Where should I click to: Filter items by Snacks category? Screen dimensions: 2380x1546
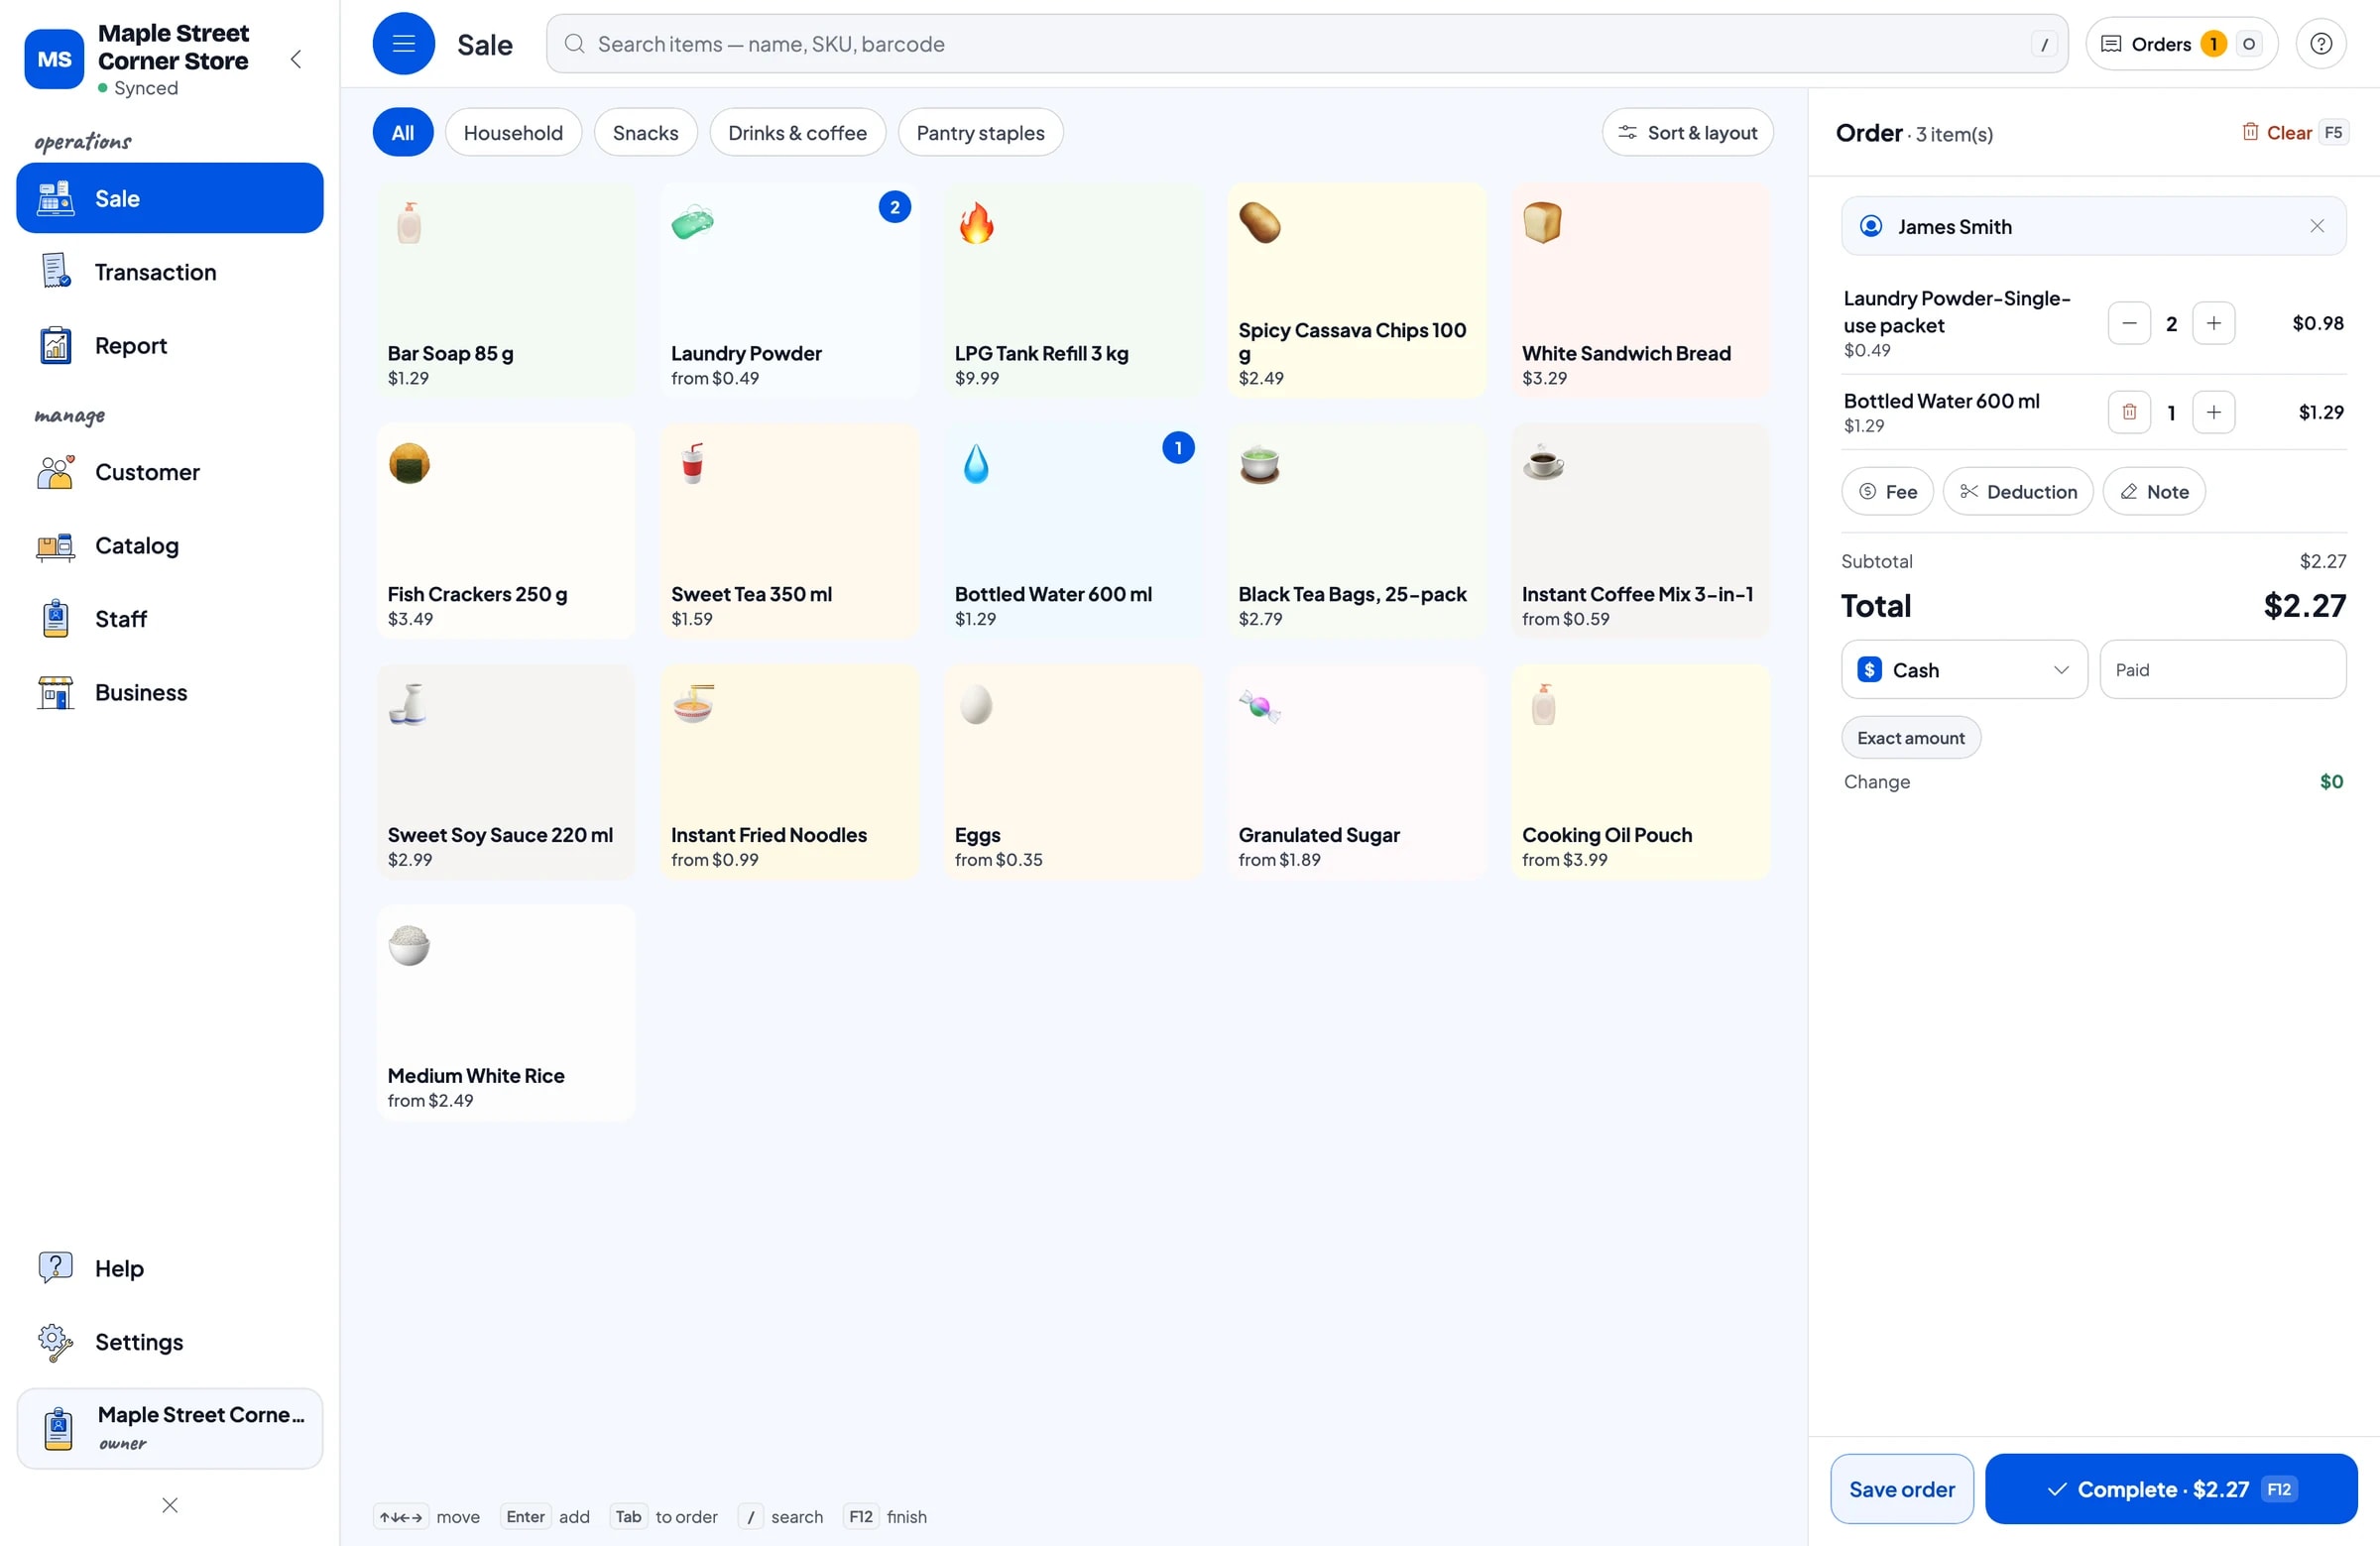coord(645,133)
